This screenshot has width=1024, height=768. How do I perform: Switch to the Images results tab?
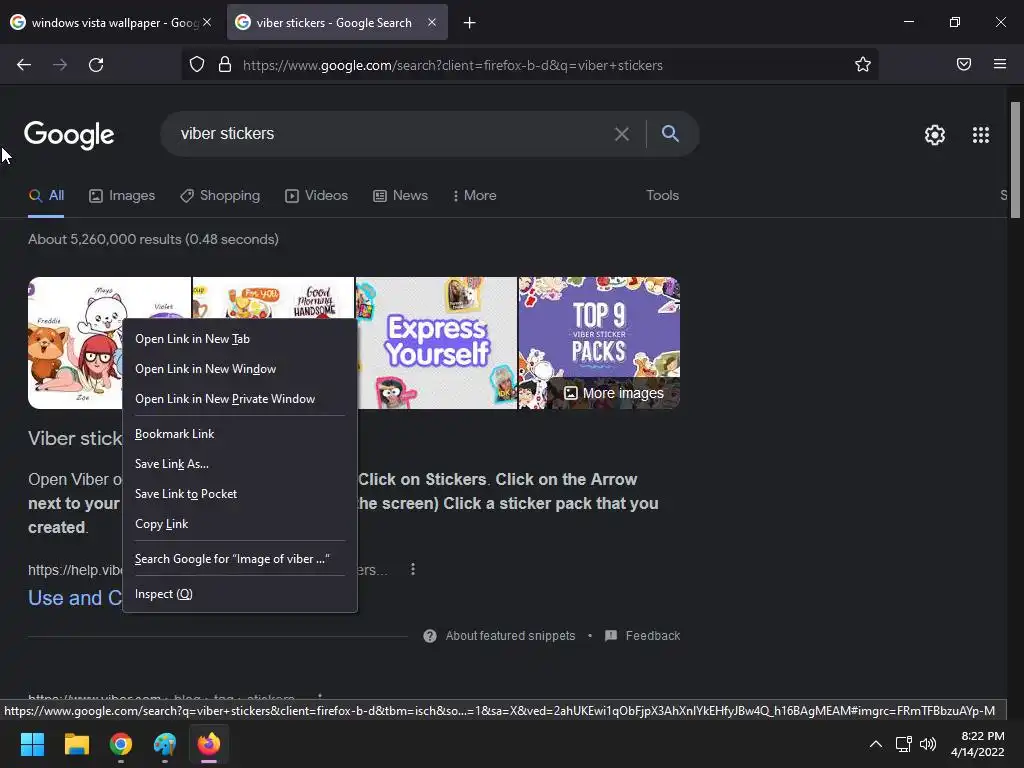122,195
